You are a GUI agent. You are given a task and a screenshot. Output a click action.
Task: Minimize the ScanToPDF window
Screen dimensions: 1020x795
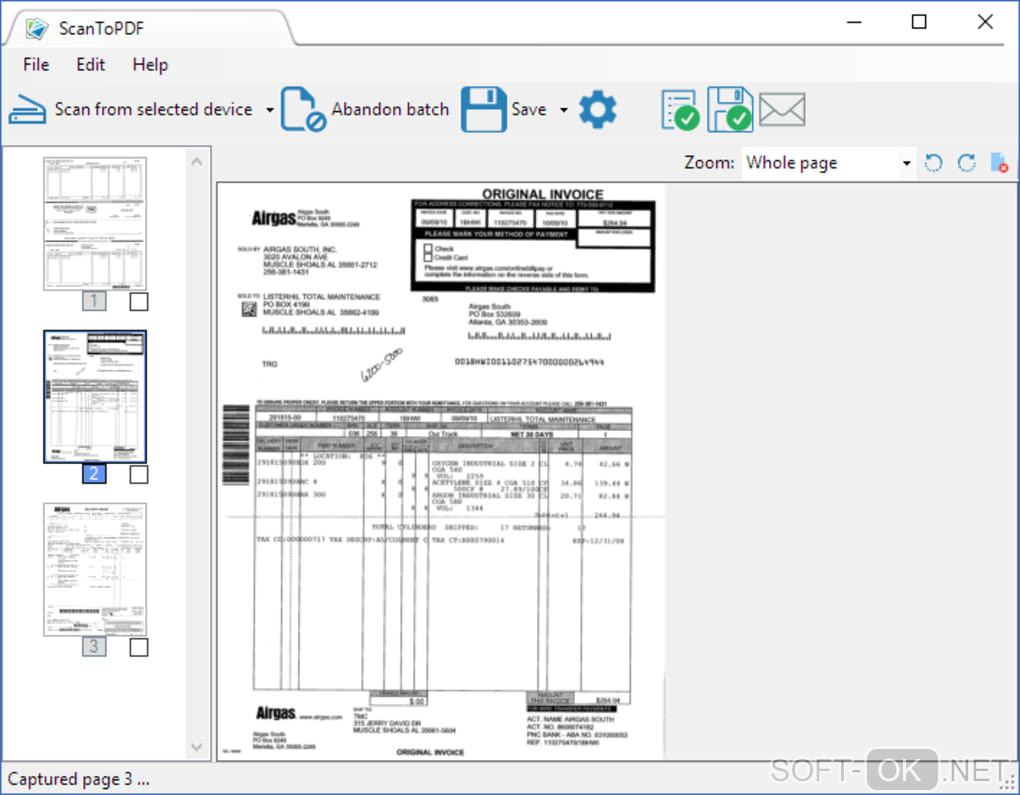(854, 22)
